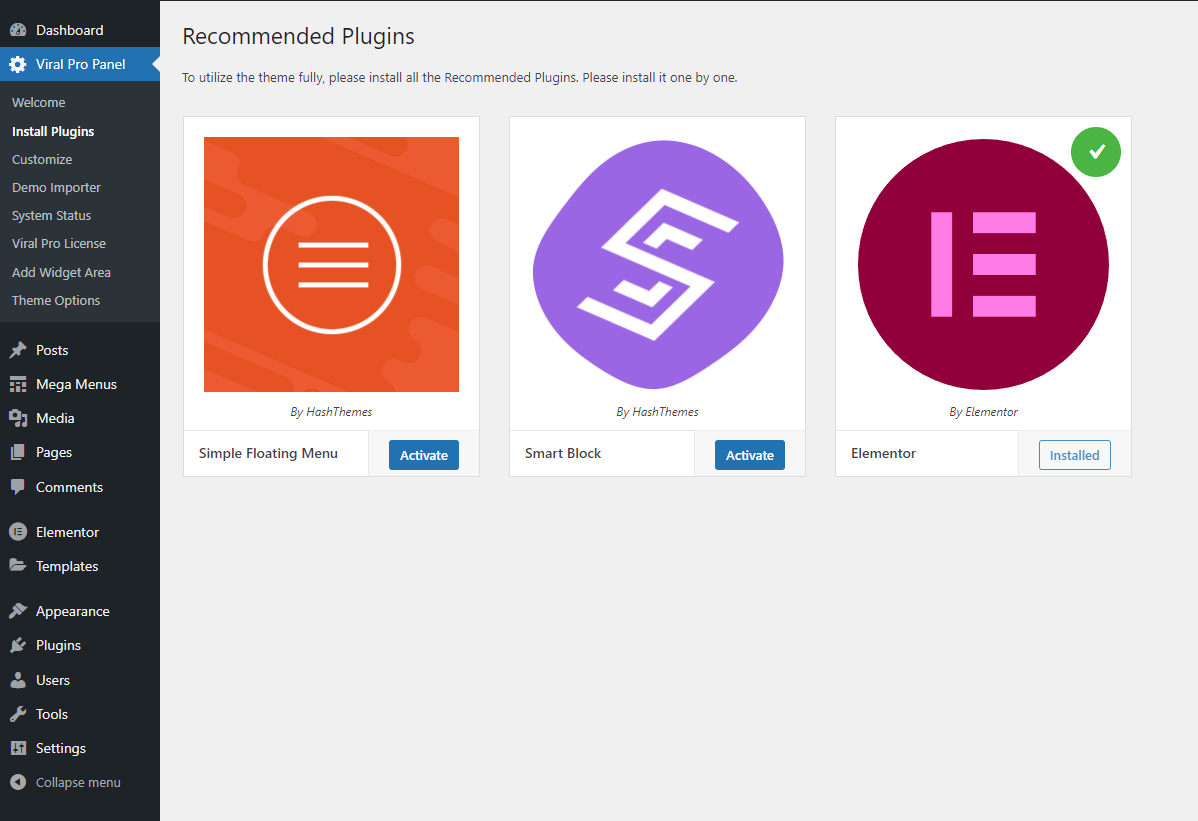Open Demo Importer from the submenu
The height and width of the screenshot is (821, 1198).
(x=56, y=187)
